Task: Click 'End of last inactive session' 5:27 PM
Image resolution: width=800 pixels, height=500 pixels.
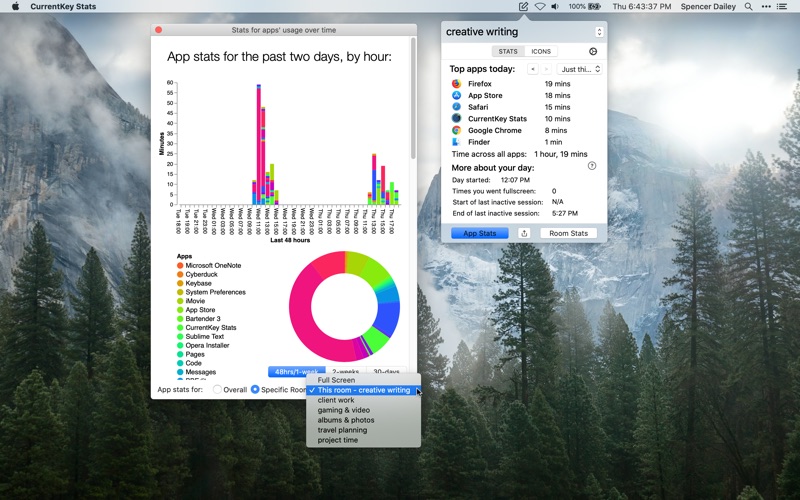Action: click(x=565, y=213)
